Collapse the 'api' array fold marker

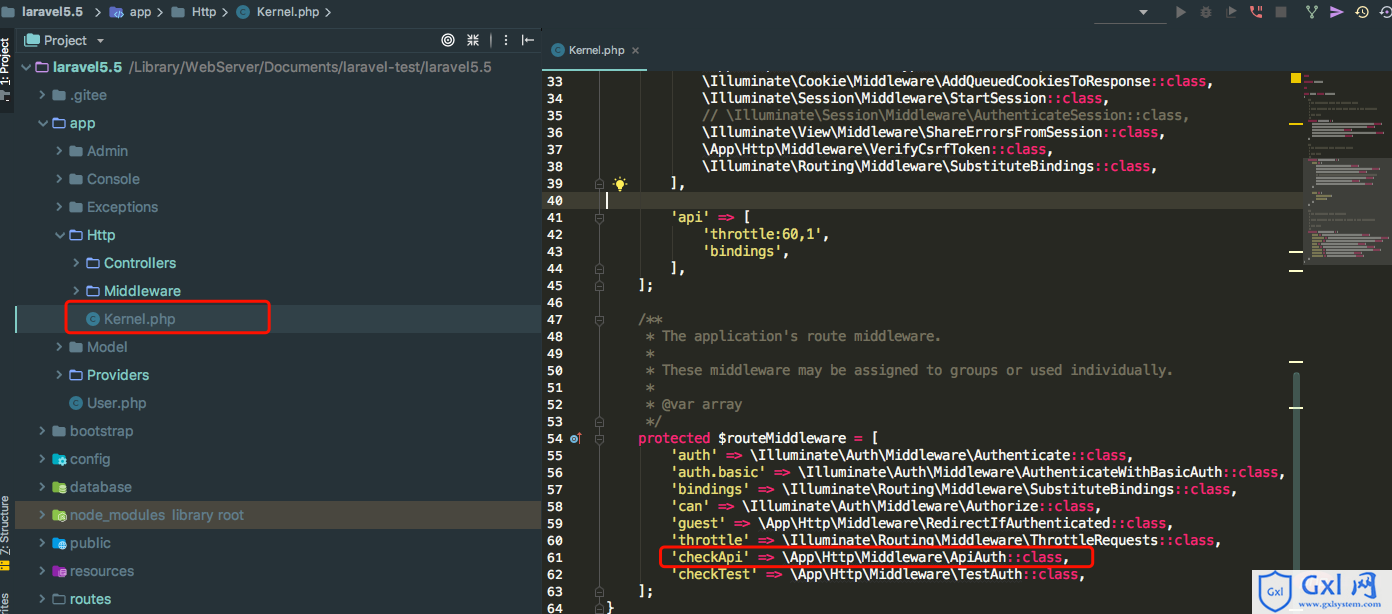(599, 217)
